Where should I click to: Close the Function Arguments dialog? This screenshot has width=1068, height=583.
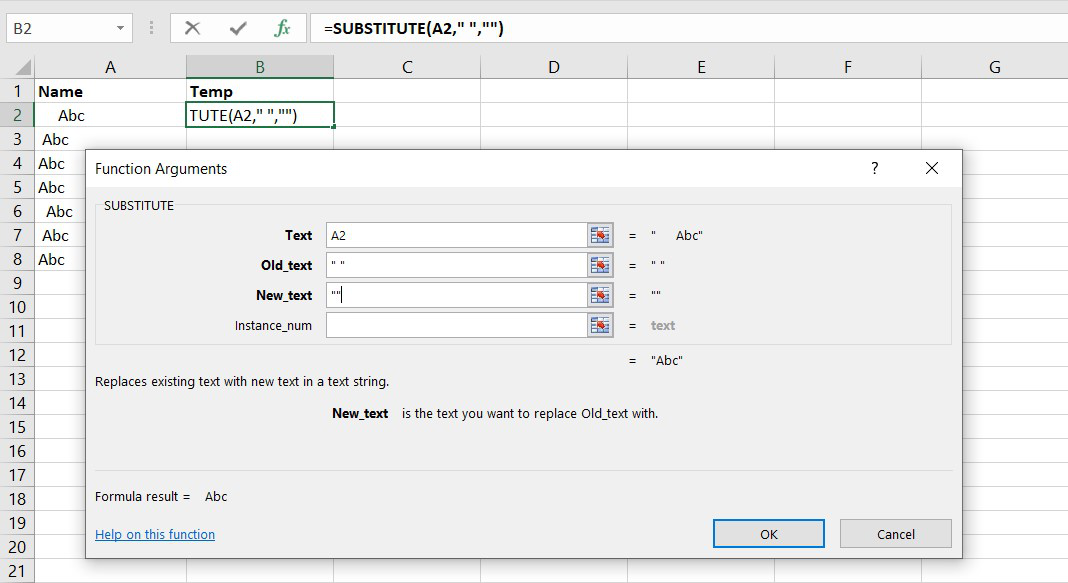coord(932,169)
